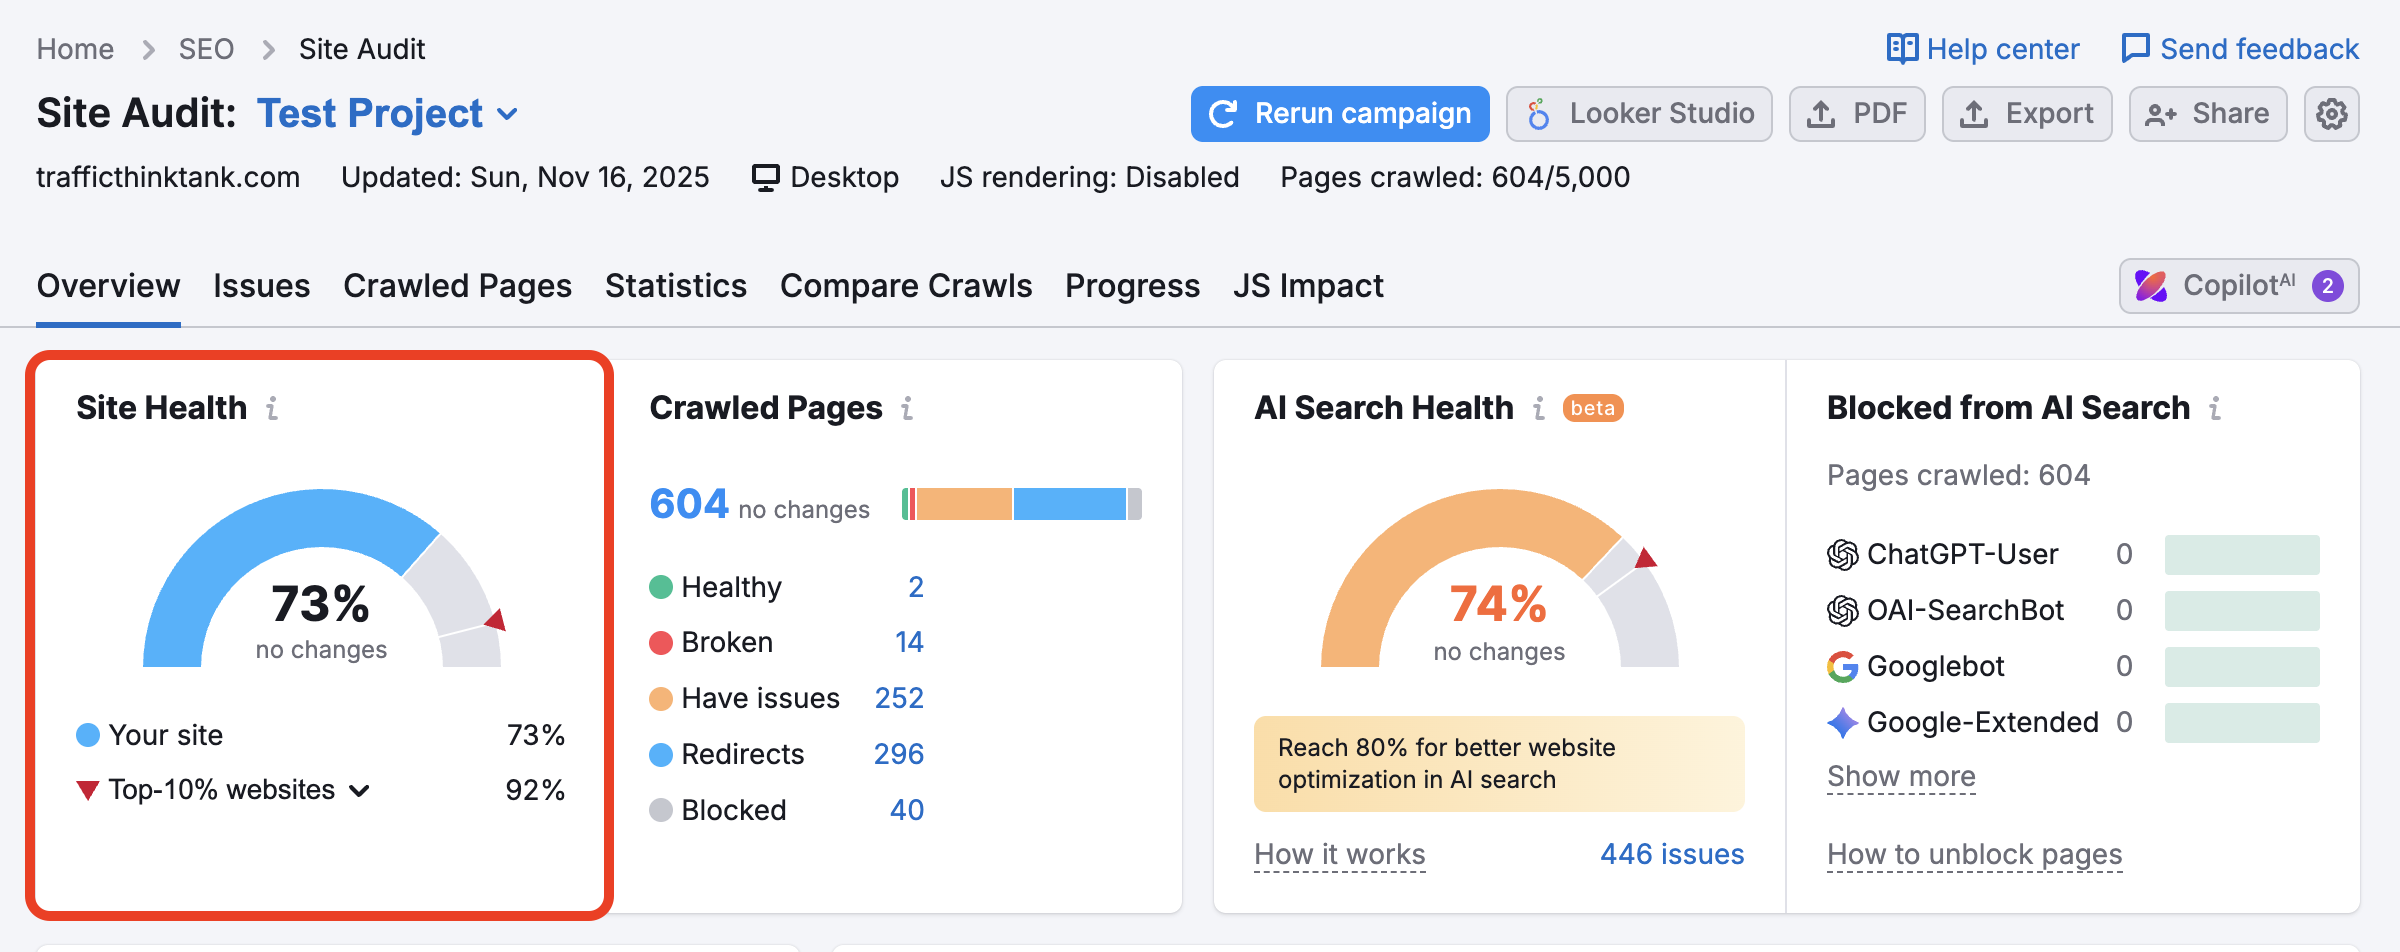Open the 446 issues link
This screenshot has width=2400, height=952.
click(1670, 853)
